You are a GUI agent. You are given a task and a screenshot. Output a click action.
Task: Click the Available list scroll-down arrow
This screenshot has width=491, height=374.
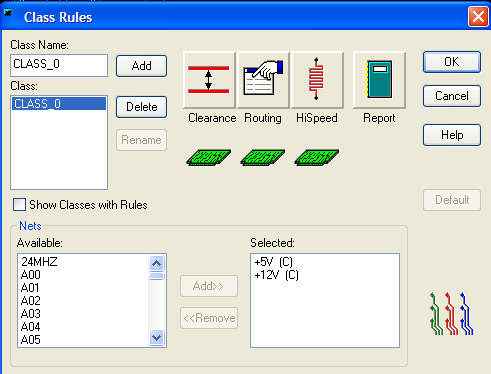click(156, 338)
